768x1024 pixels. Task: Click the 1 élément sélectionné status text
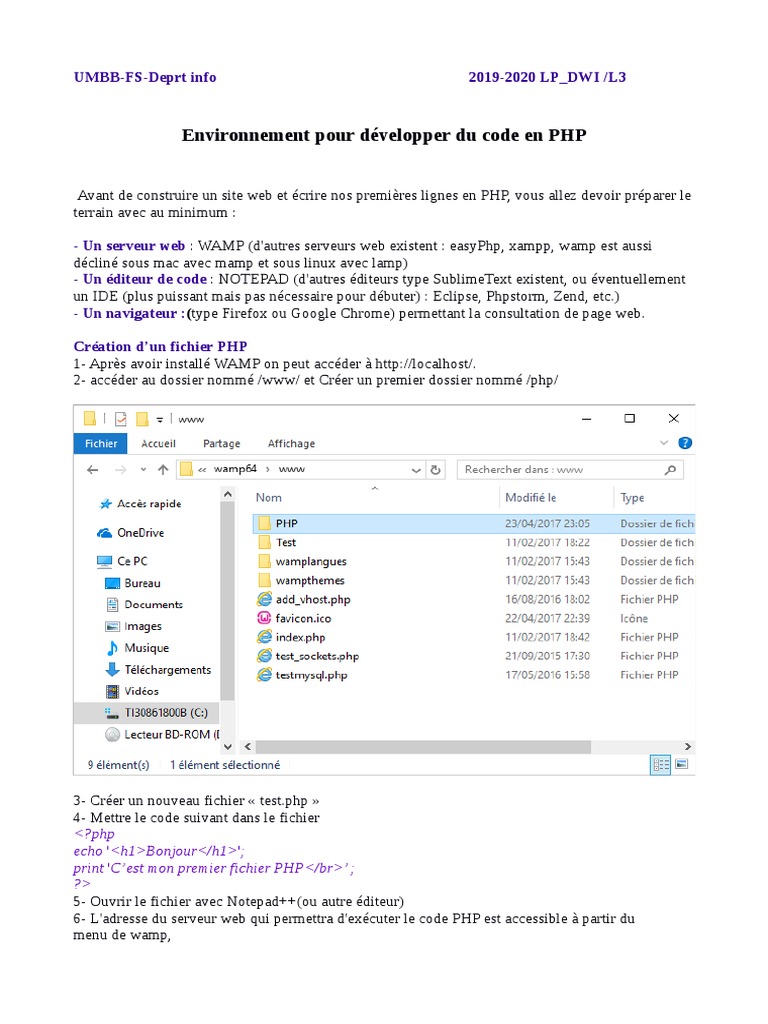tap(225, 765)
